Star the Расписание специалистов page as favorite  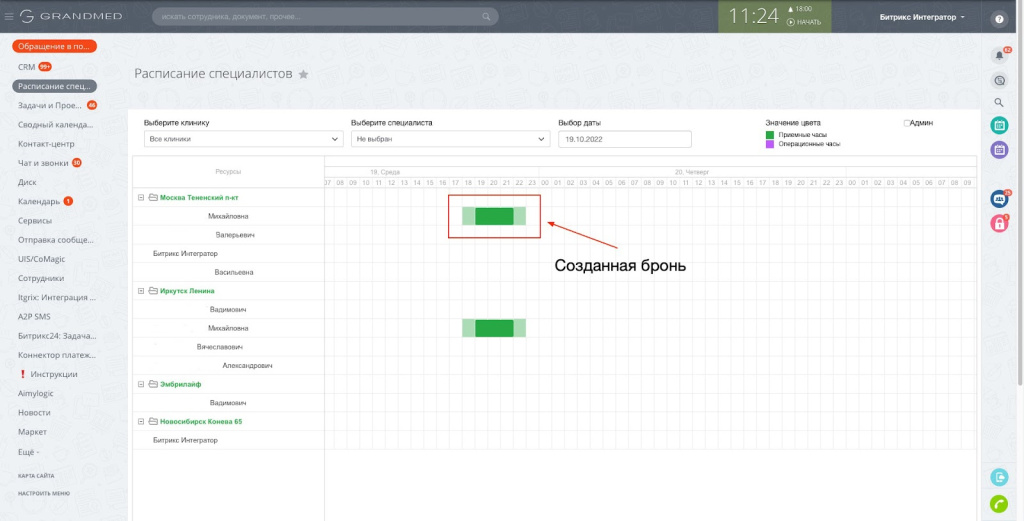(x=304, y=74)
